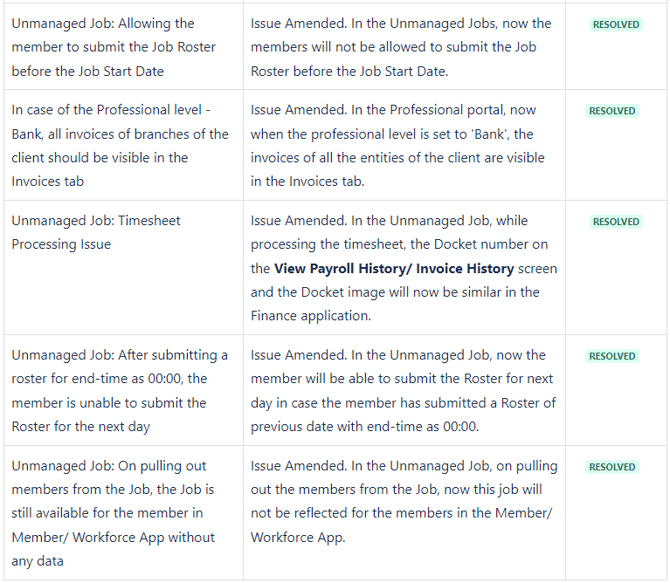Screen dimensions: 670x583
Task: Click bold View Payroll History/ Invoice History text
Action: point(394,268)
